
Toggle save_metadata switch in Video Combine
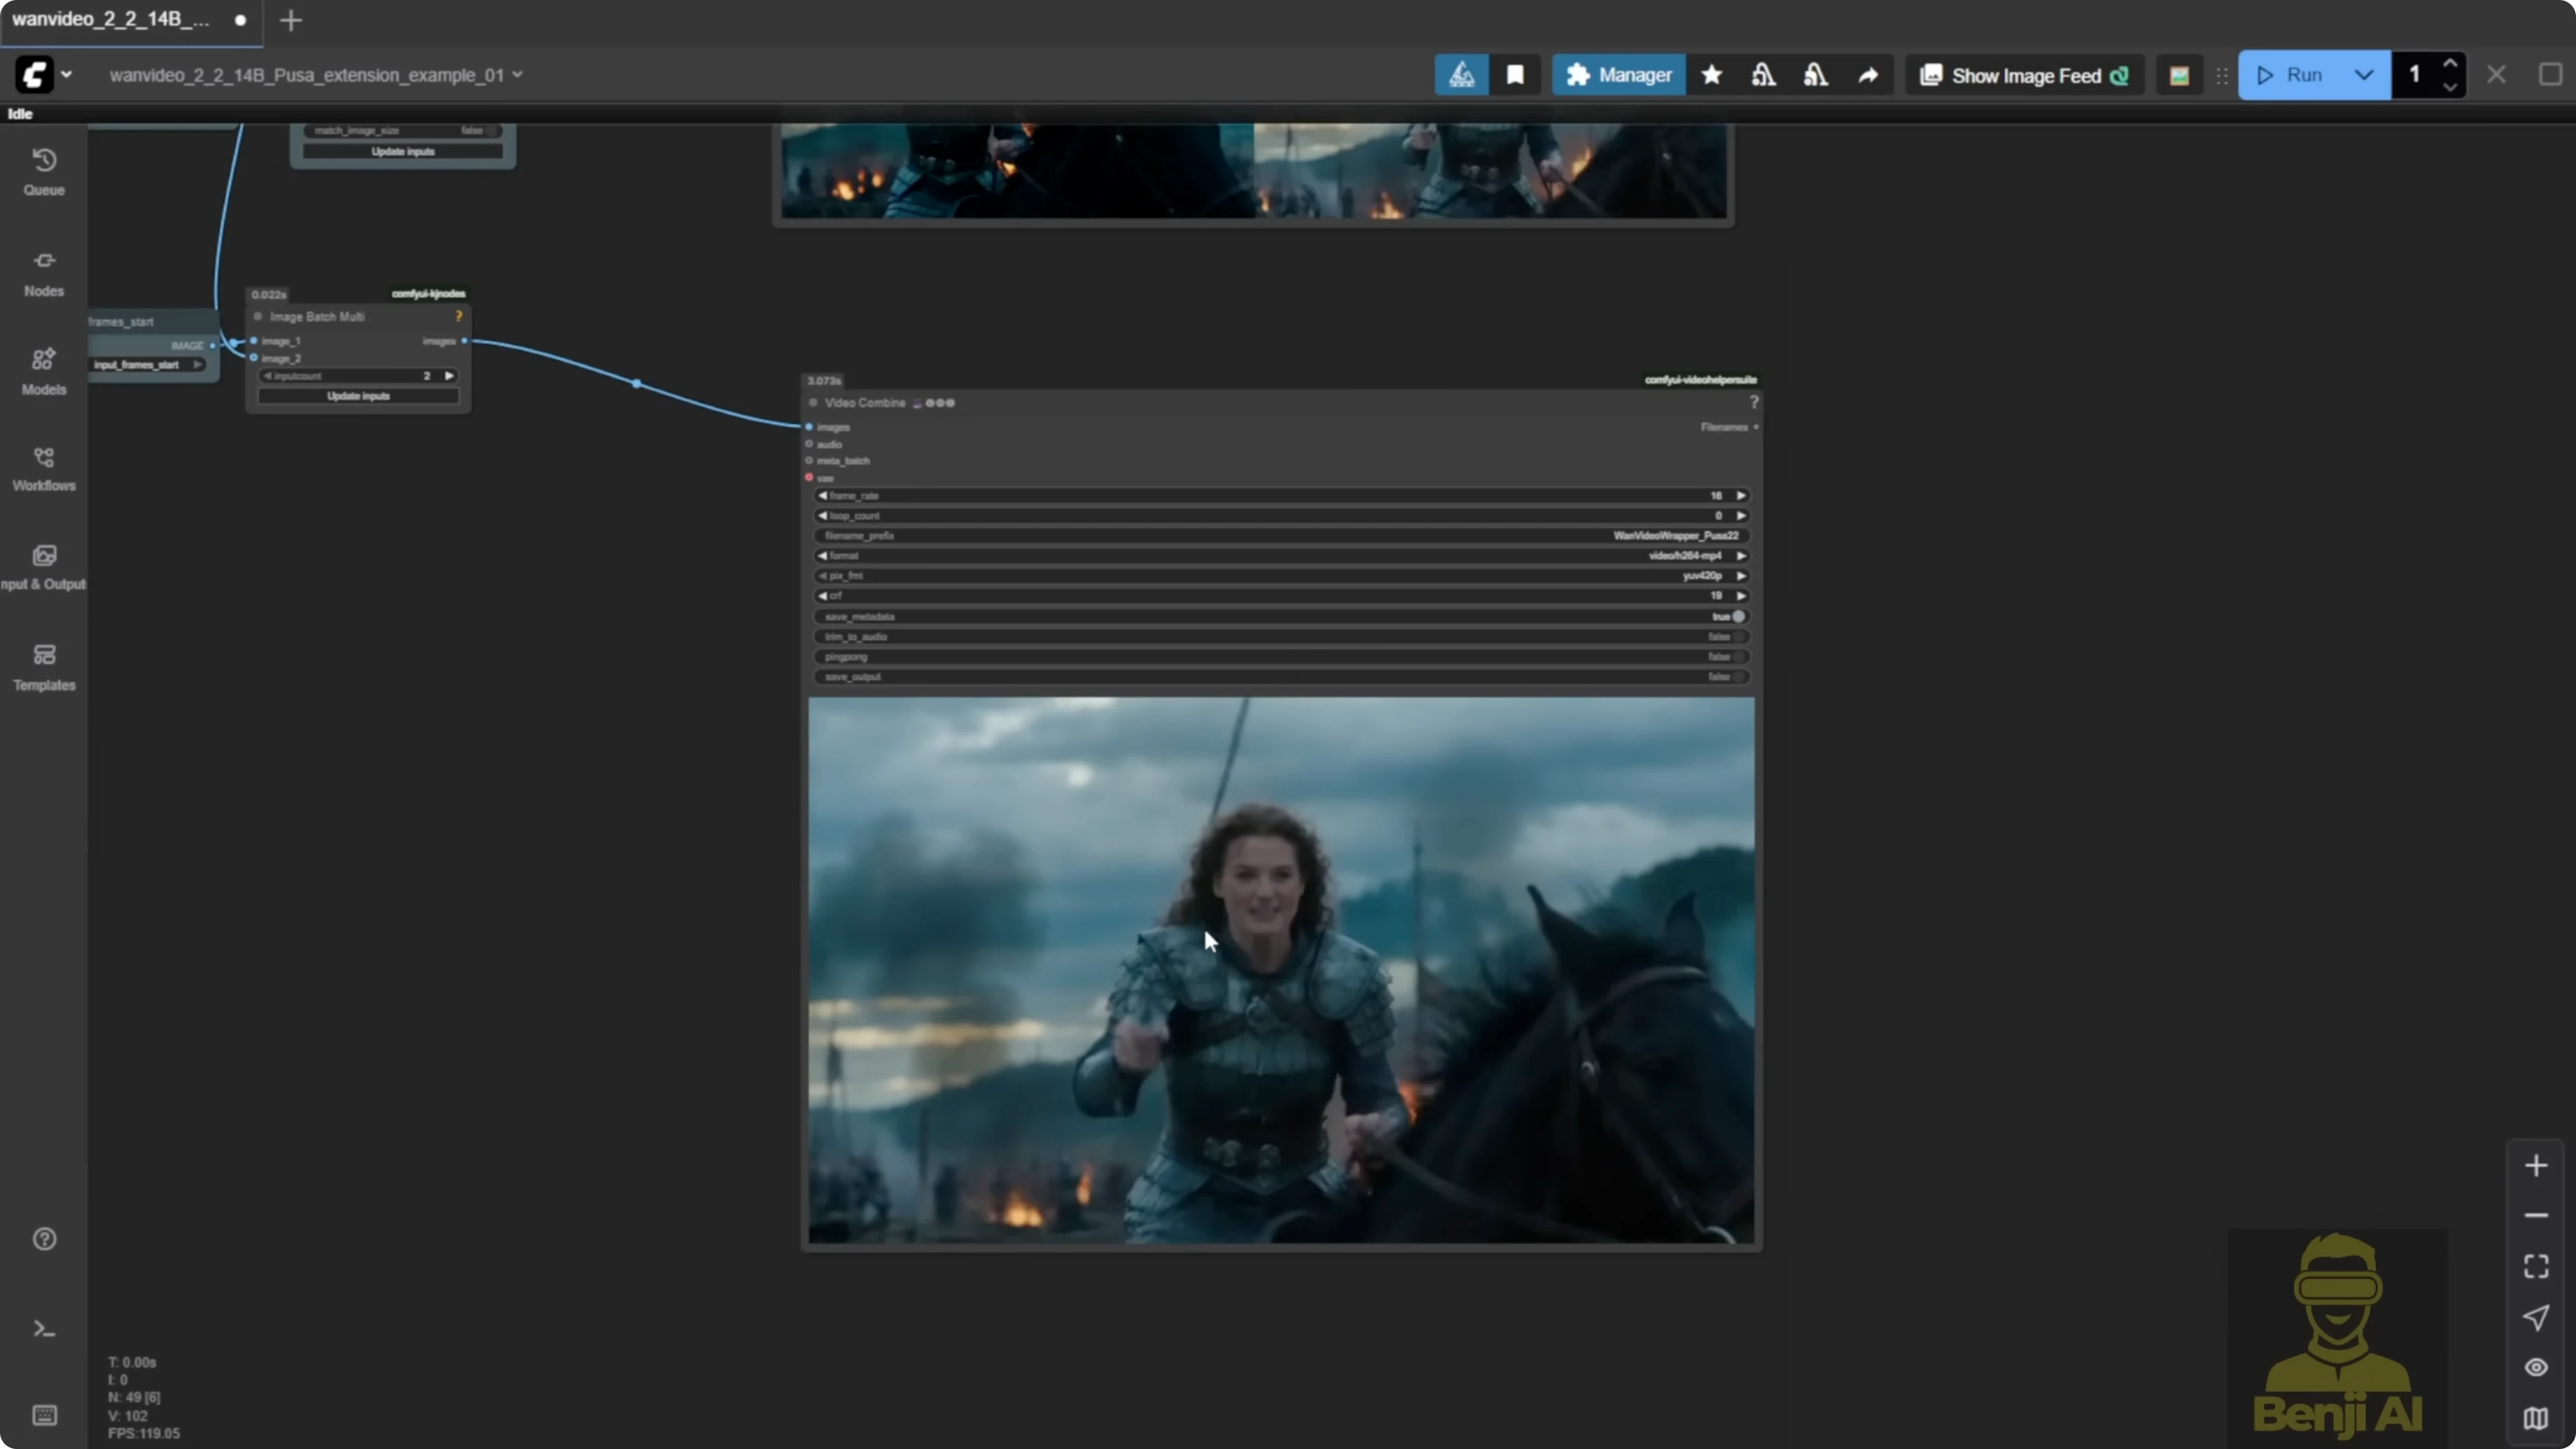tap(1738, 616)
